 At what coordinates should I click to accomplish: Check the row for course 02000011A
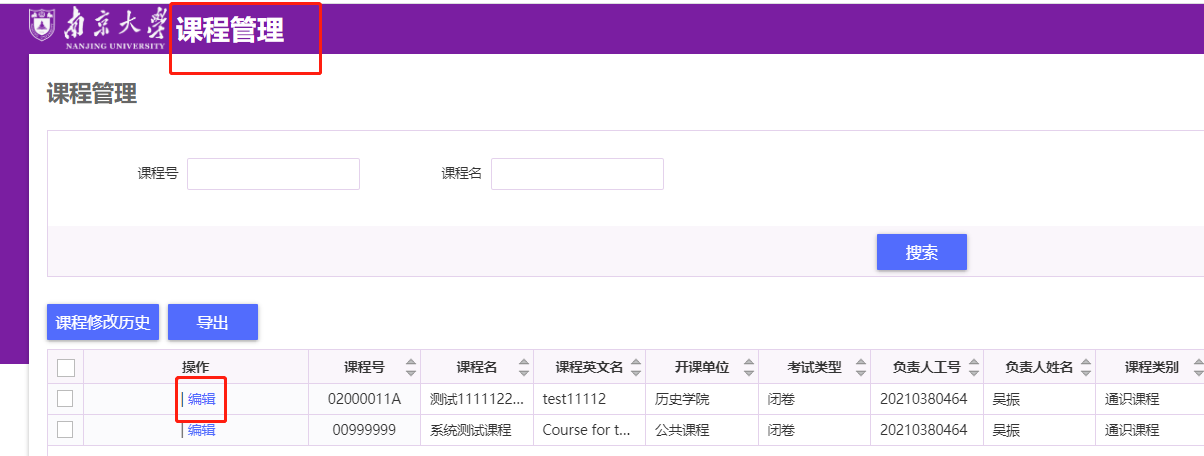(x=66, y=399)
